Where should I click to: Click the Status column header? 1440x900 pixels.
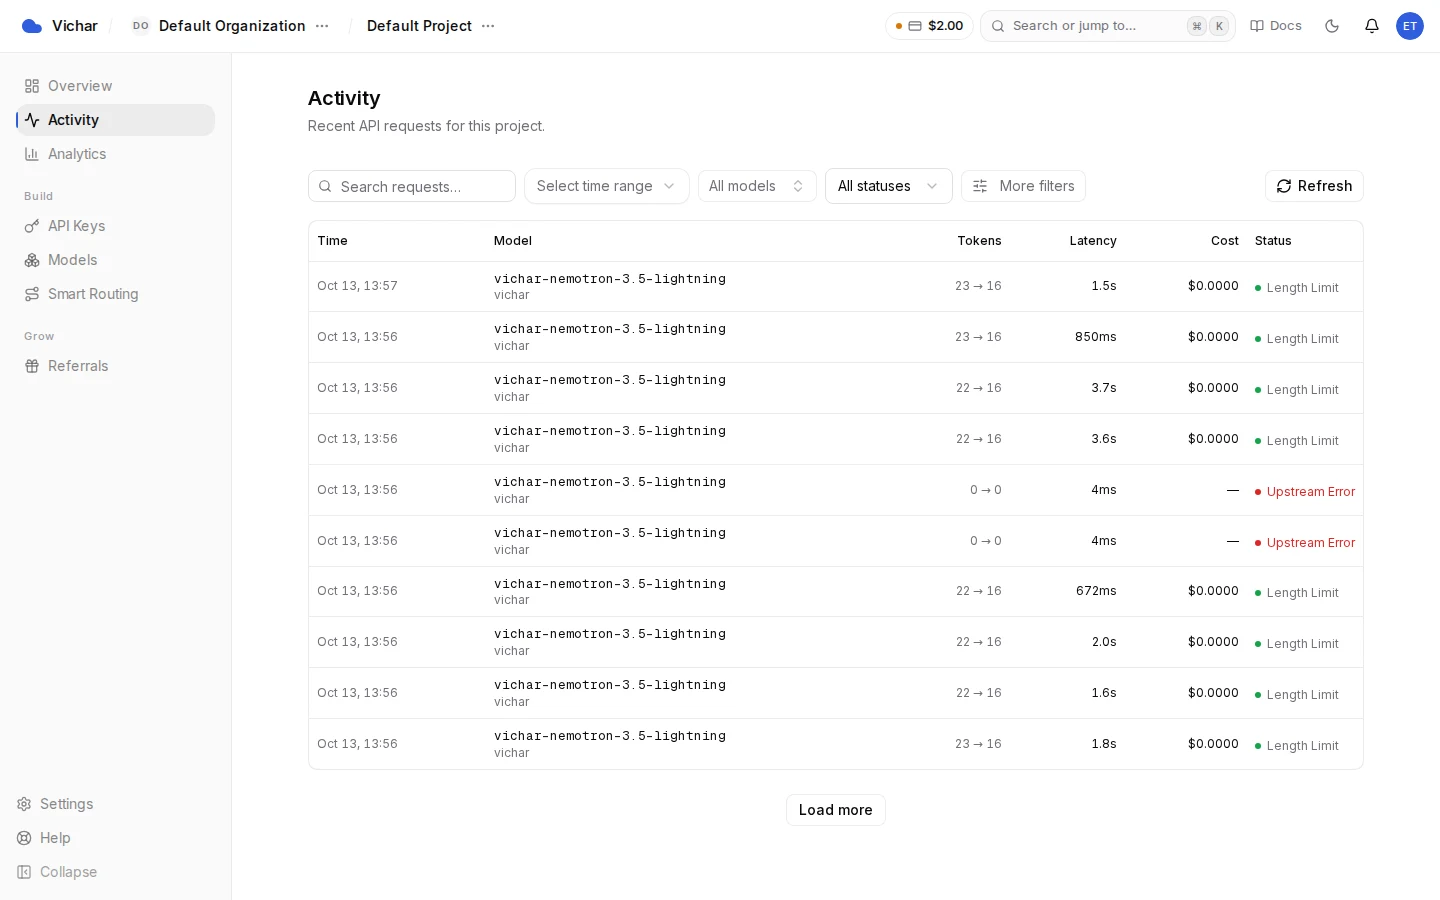point(1273,241)
